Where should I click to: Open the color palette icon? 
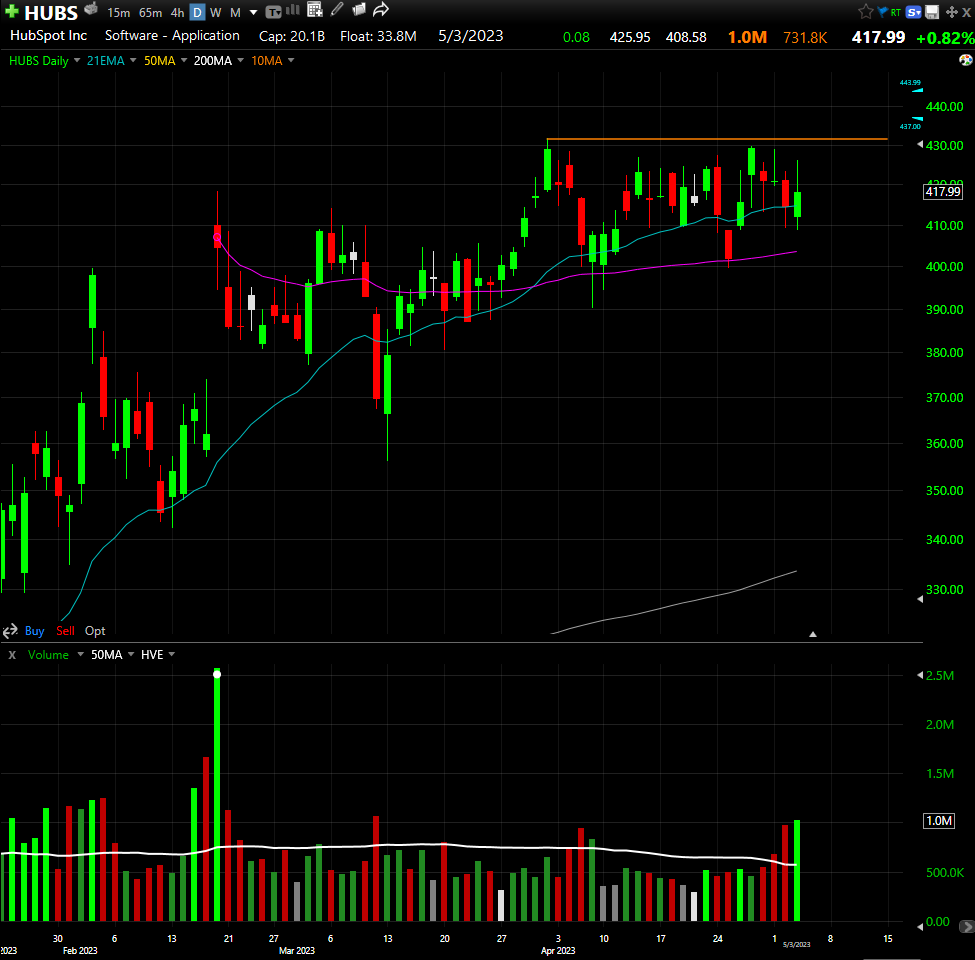(x=965, y=60)
